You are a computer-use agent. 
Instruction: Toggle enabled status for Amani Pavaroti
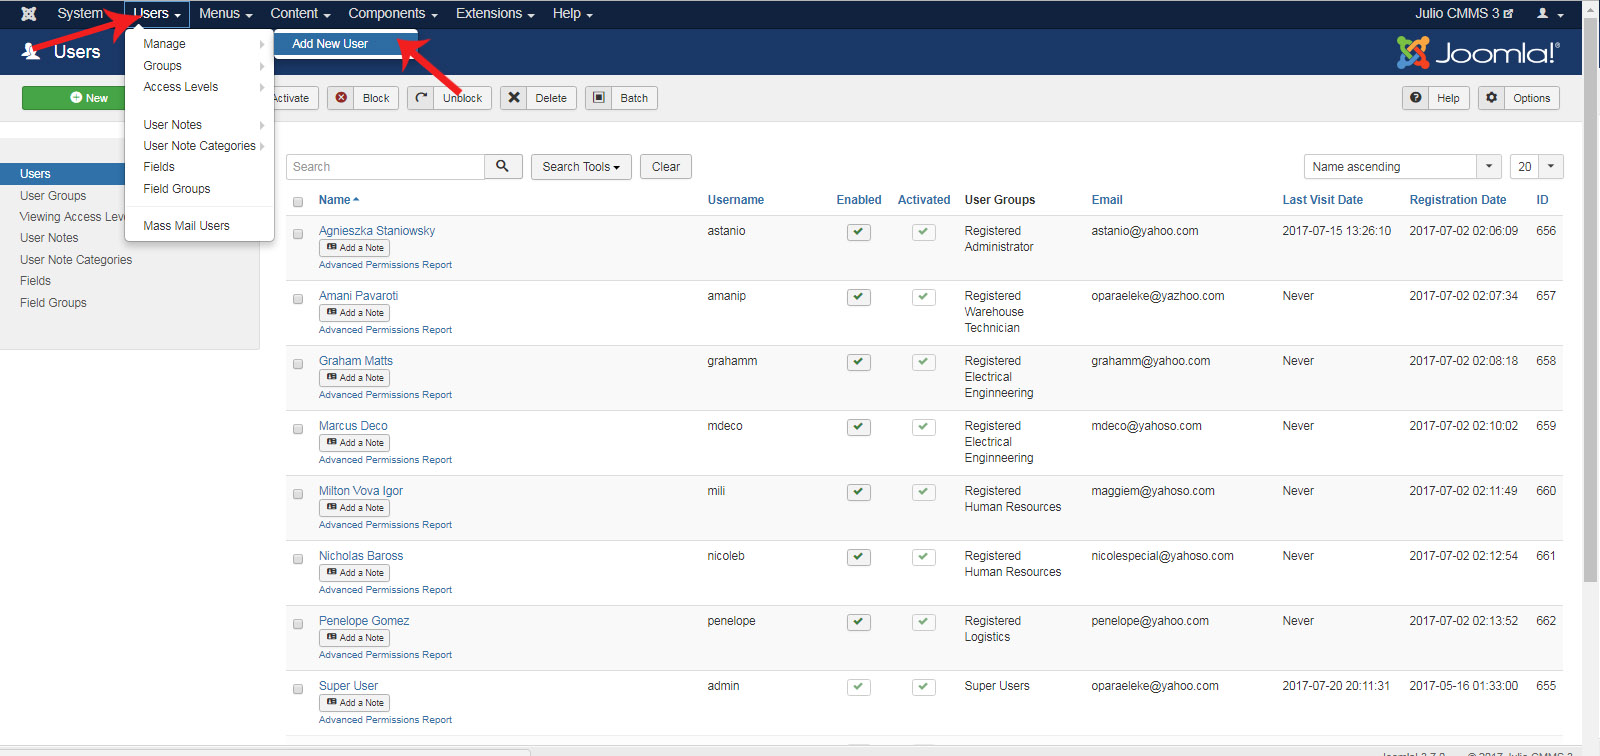[859, 297]
